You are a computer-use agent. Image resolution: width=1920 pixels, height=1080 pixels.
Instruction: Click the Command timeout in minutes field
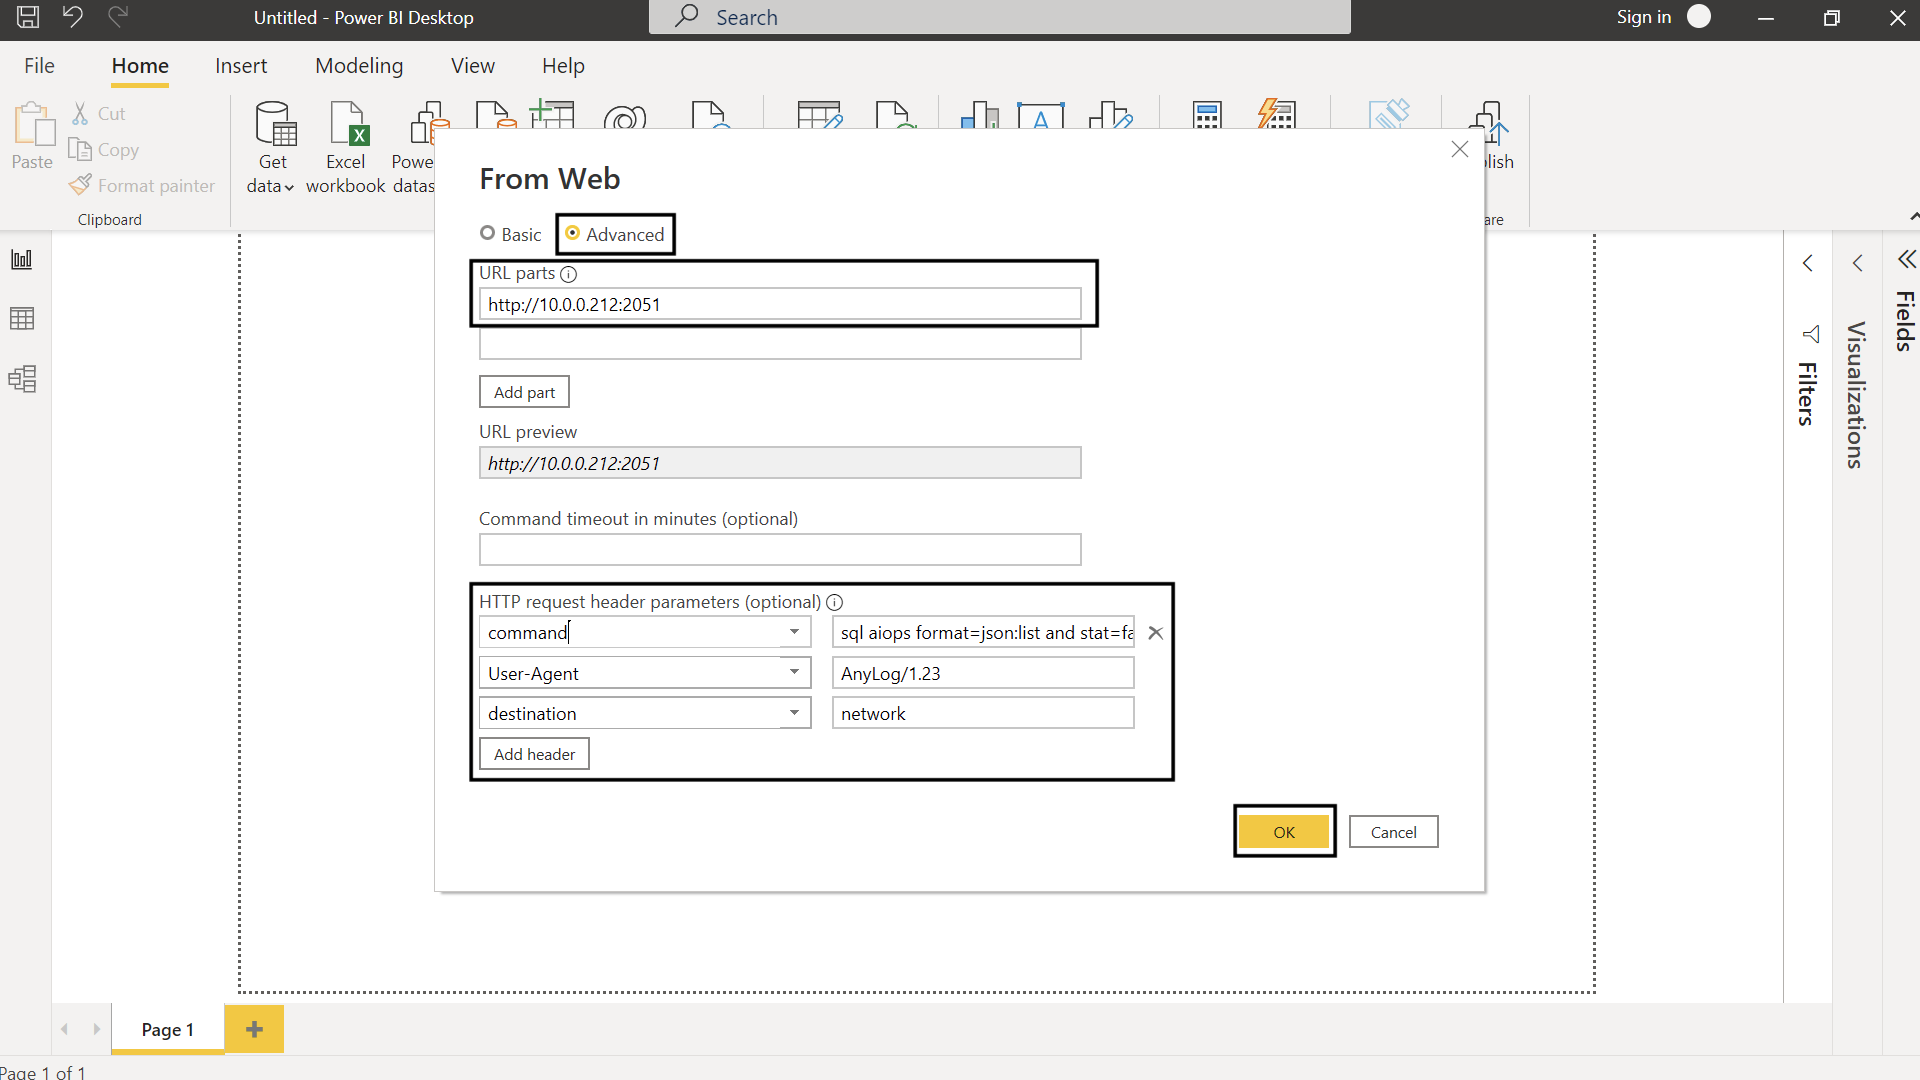pyautogui.click(x=780, y=549)
